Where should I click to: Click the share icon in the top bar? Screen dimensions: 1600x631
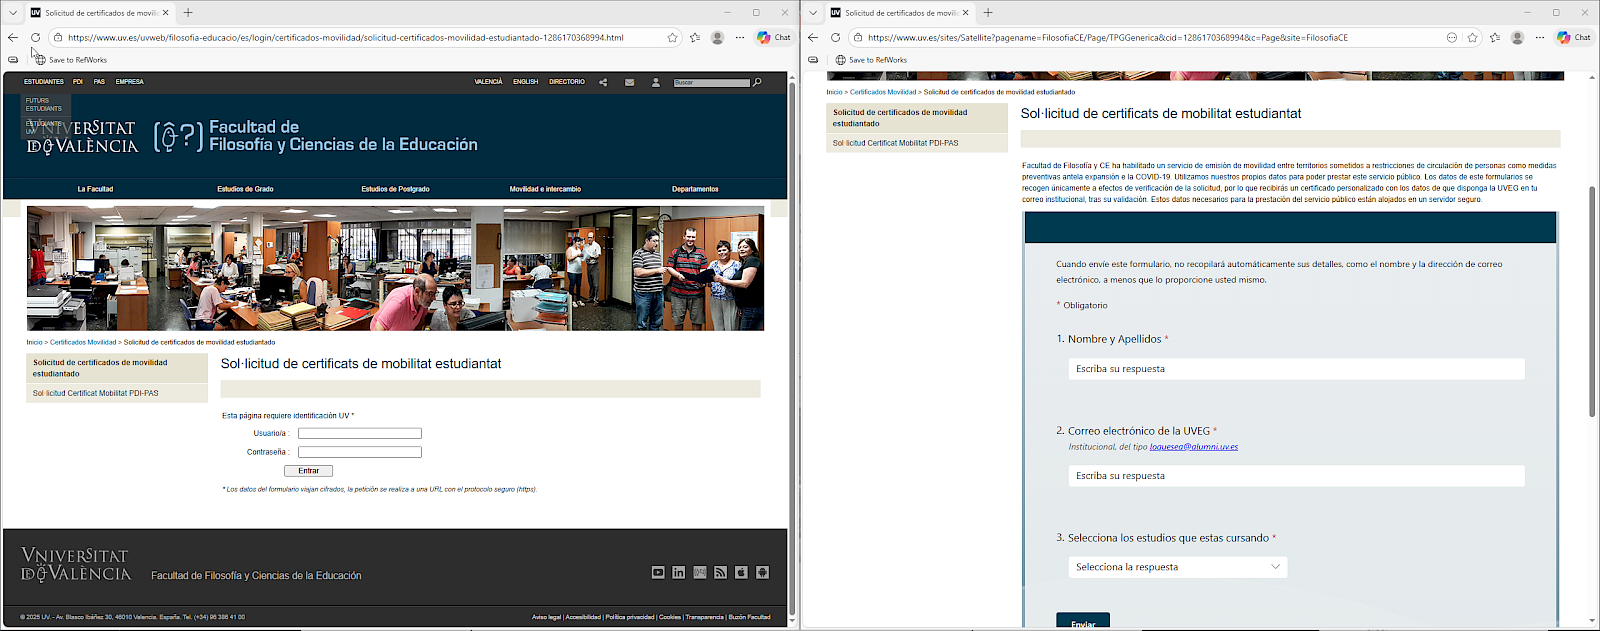[603, 82]
